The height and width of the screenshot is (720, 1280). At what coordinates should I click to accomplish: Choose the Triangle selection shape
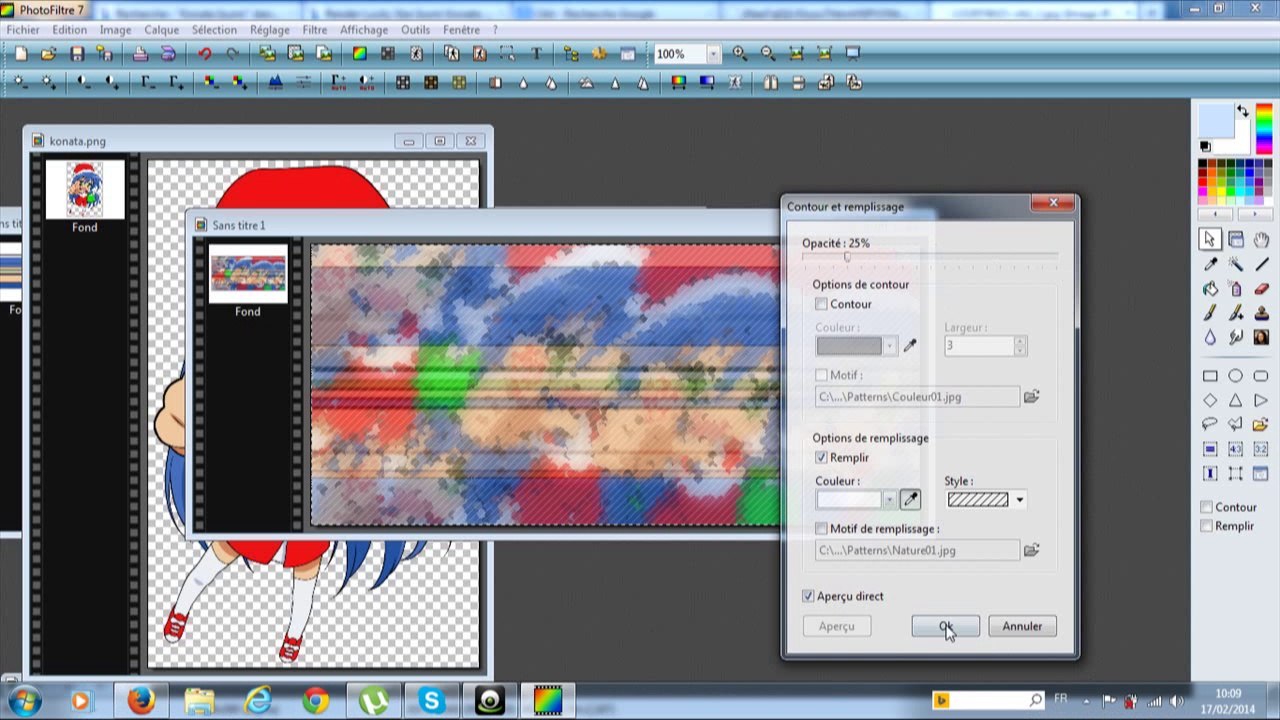[x=1235, y=400]
